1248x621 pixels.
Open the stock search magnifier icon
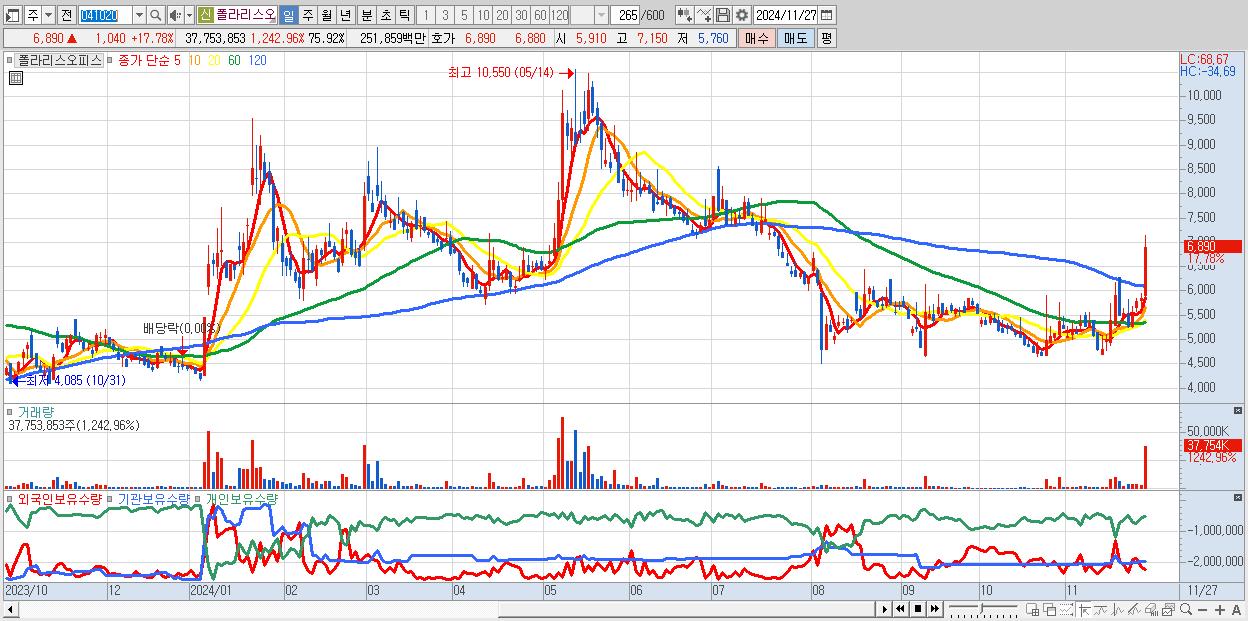point(155,15)
